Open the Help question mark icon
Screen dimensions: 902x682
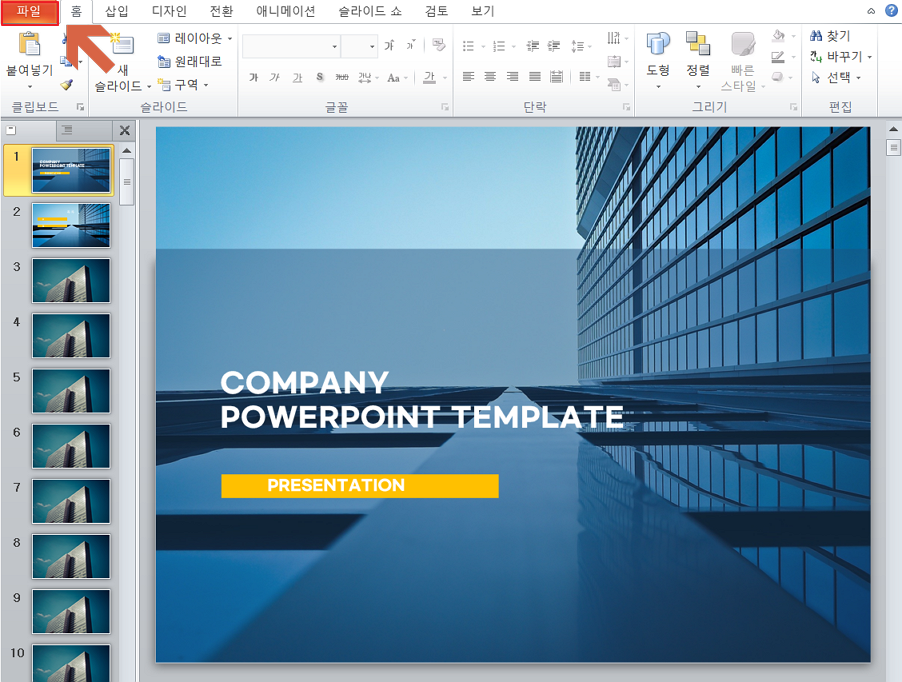point(891,10)
